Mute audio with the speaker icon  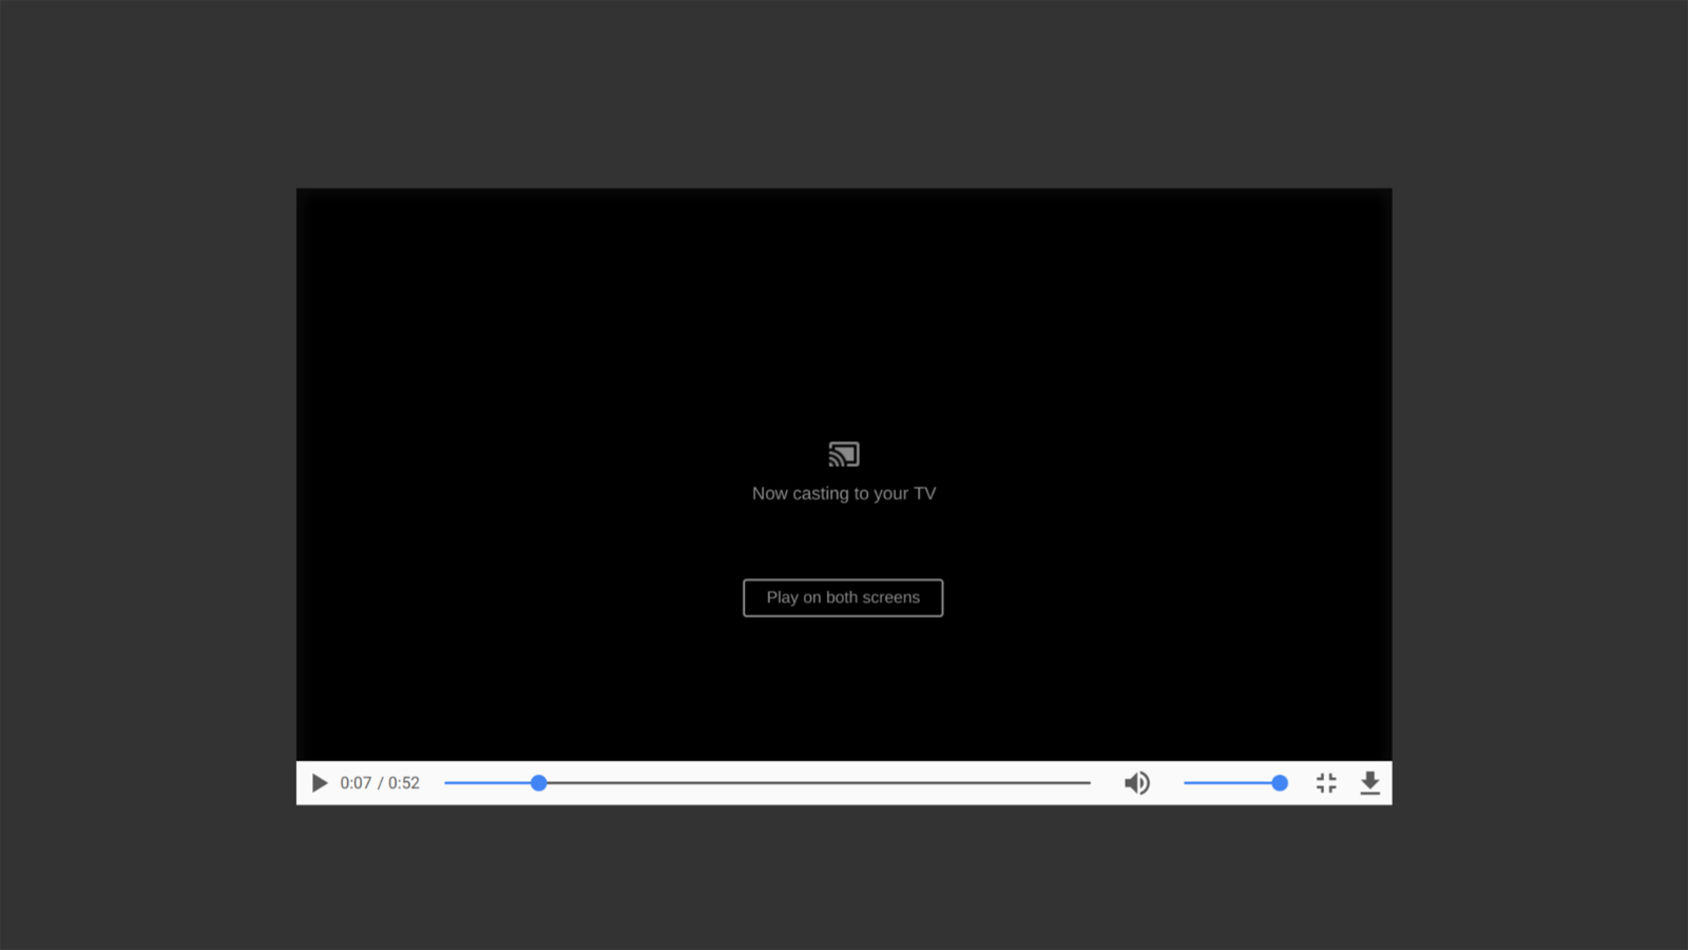tap(1137, 783)
